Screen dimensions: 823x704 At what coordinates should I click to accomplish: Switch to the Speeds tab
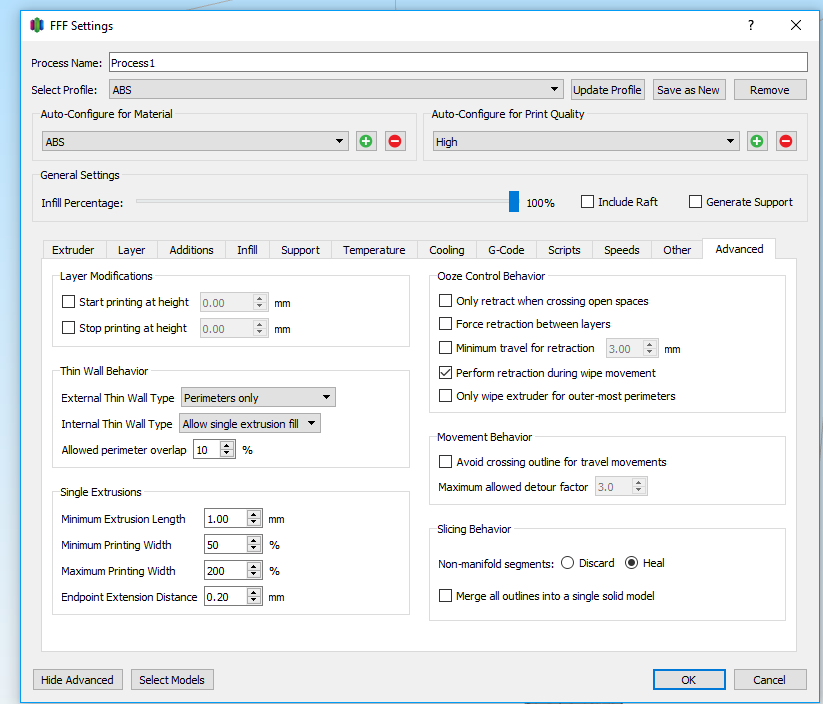[x=621, y=250]
